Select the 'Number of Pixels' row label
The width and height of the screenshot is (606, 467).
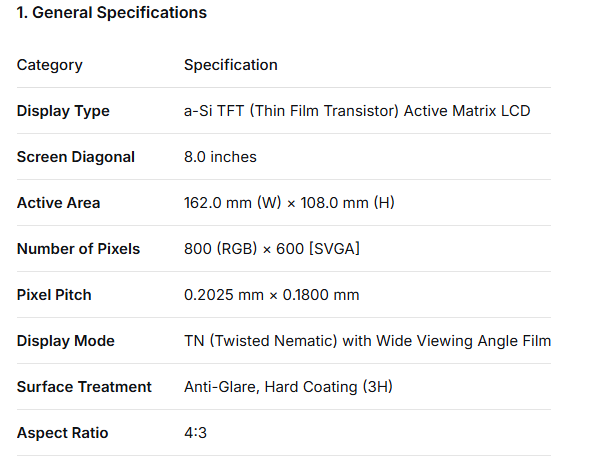[78, 249]
